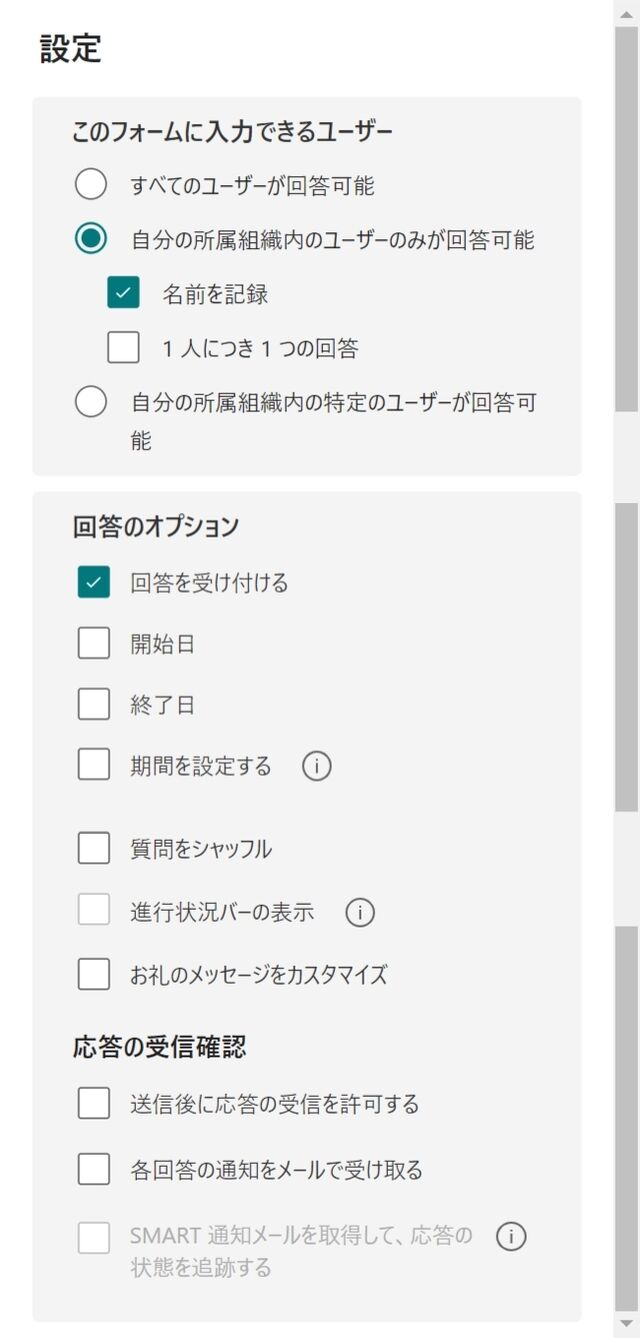640x1338 pixels.
Task: Toggle the 回答を受け付ける checkbox
Action: point(93,582)
